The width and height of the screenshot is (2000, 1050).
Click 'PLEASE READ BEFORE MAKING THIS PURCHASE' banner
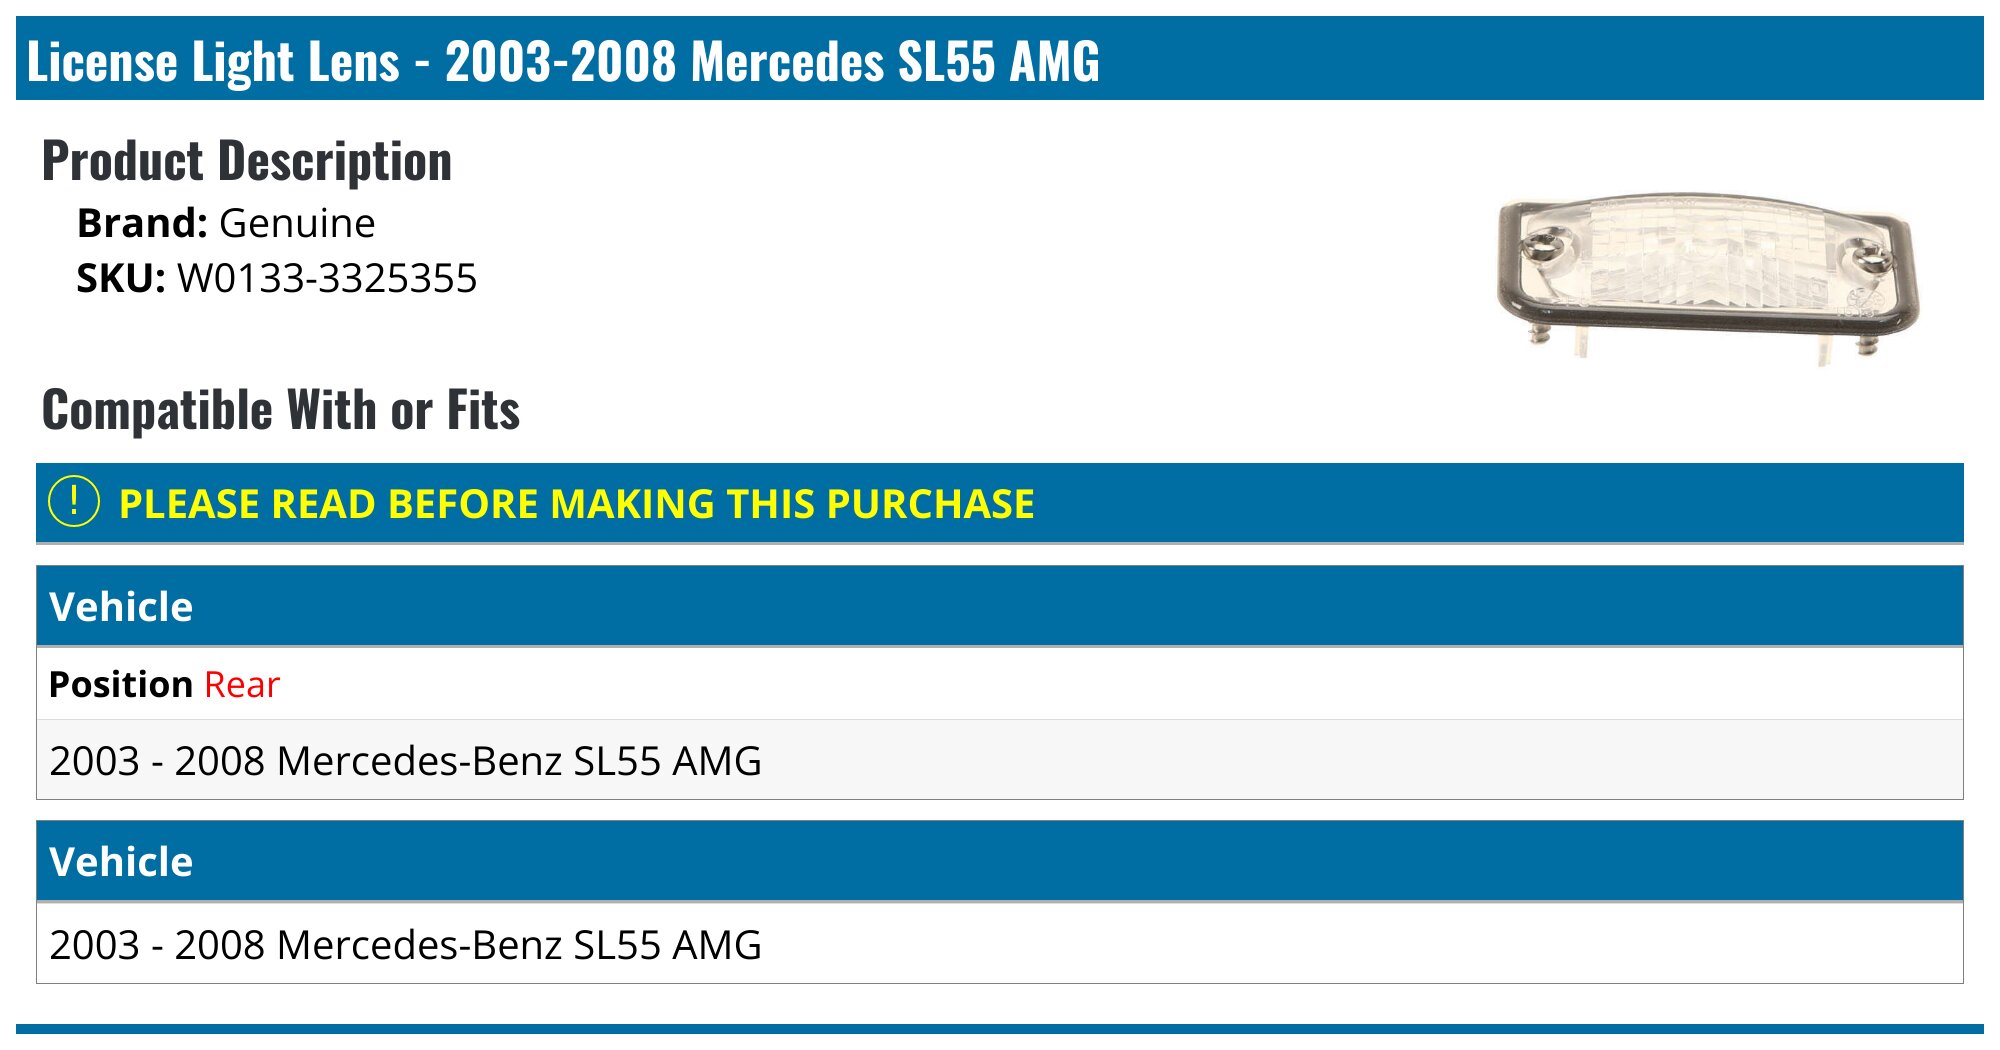pos(576,504)
